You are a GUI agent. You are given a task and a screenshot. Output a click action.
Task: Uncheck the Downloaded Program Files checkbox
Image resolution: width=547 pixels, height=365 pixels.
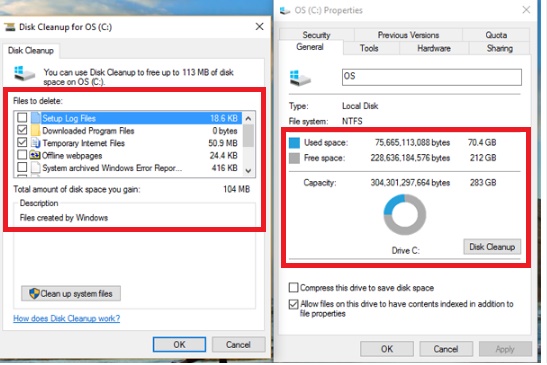click(22, 130)
